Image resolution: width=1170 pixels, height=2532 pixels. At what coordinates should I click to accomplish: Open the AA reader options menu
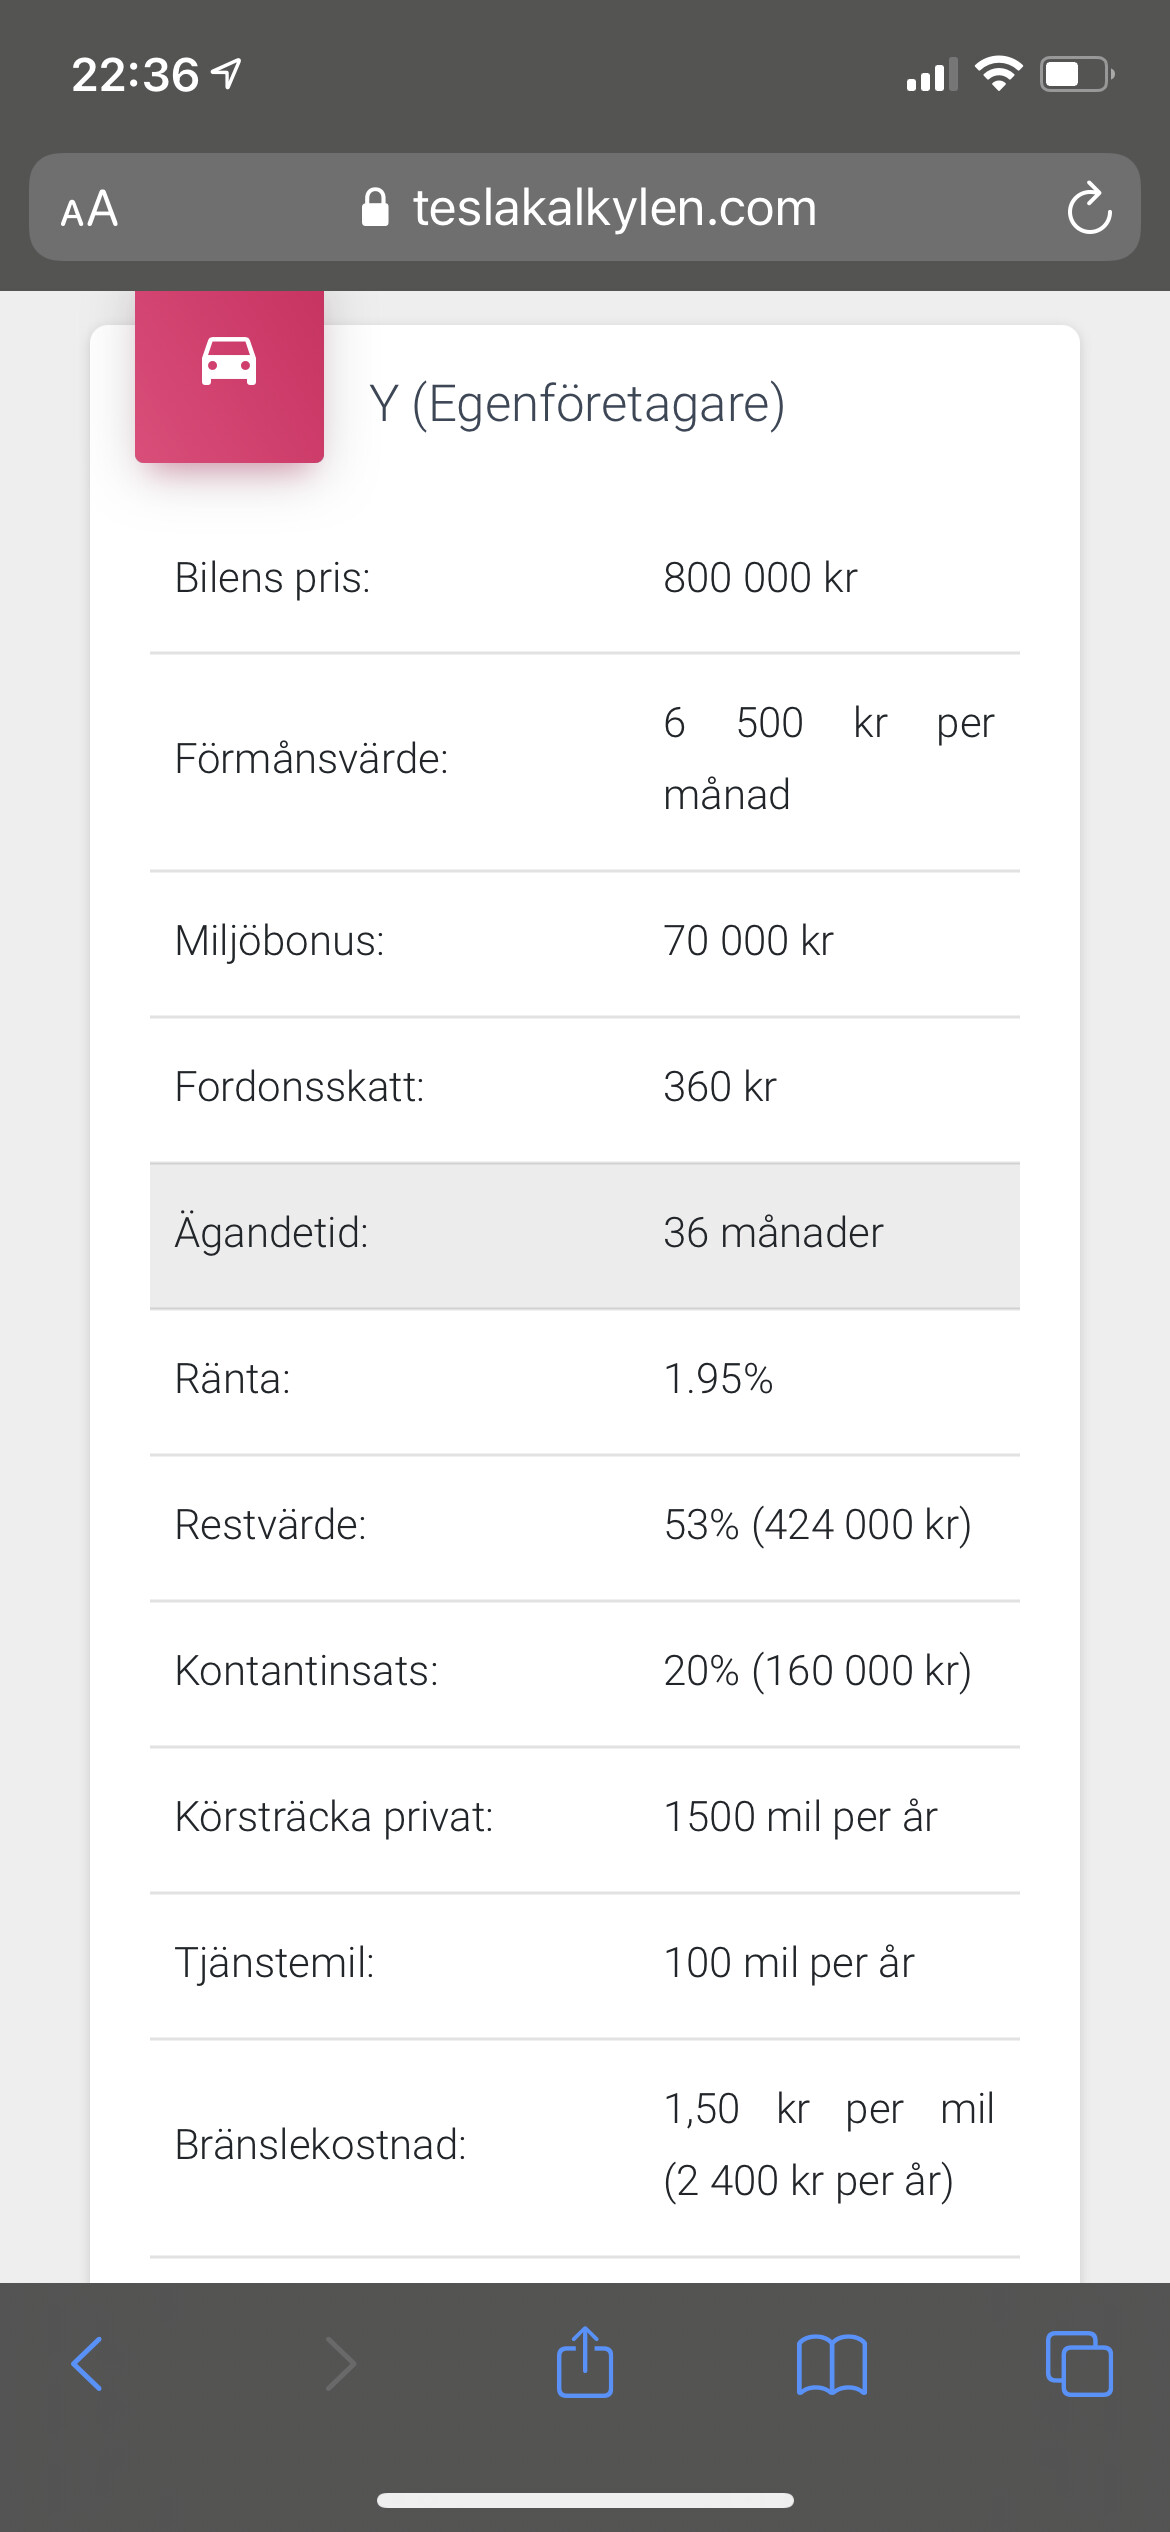[x=90, y=209]
